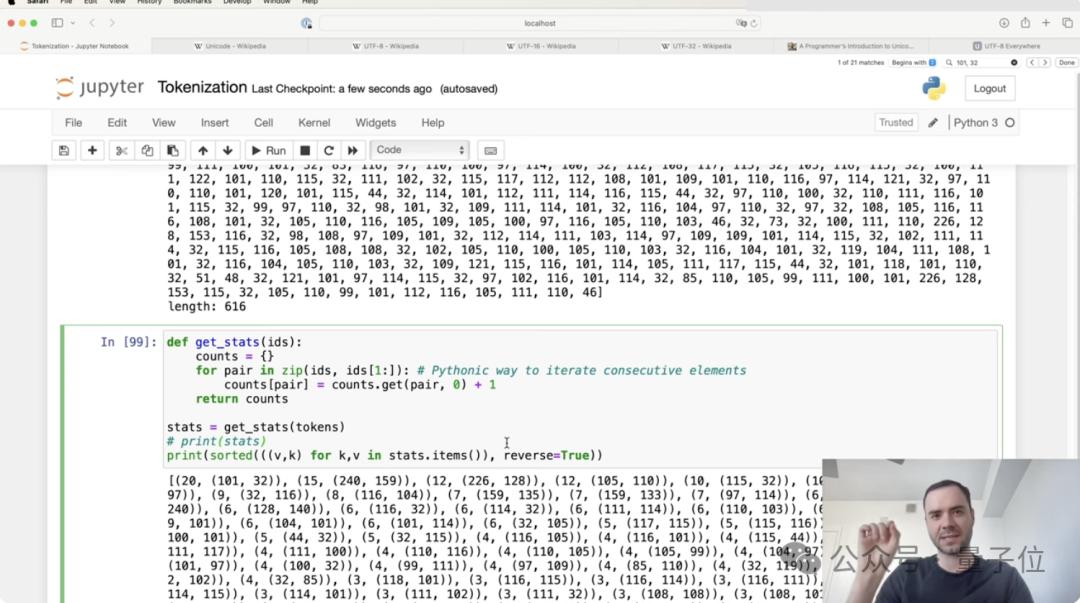
Task: Move selected cell up with arrow icon
Action: pos(203,150)
